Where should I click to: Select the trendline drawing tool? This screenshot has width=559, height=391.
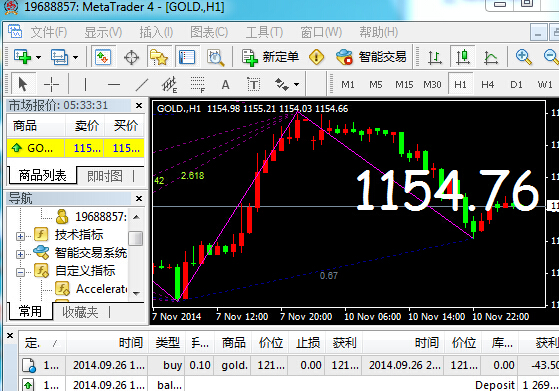pos(142,85)
